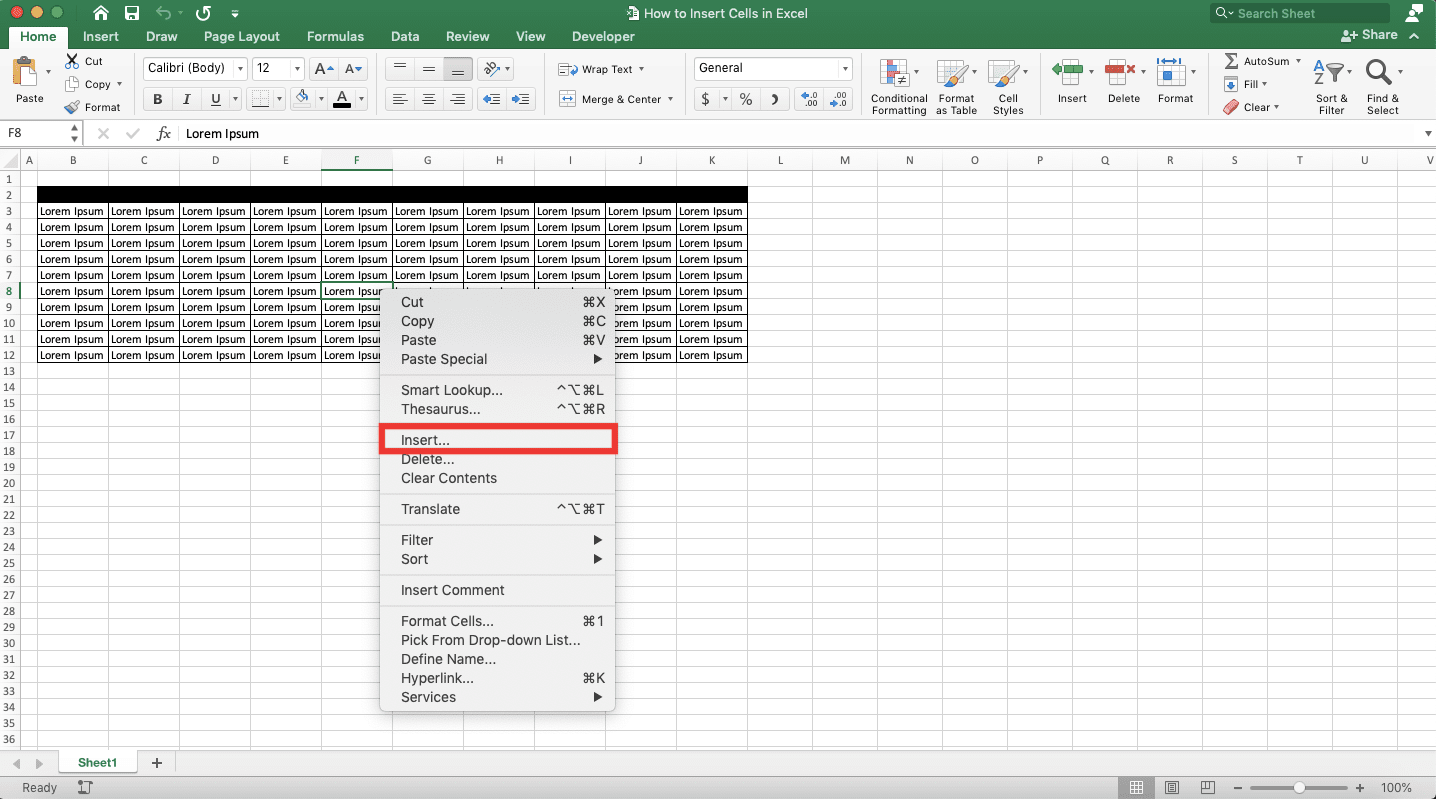Open the Calibri (Body) font name dropdown
This screenshot has height=799, width=1436.
coord(239,69)
